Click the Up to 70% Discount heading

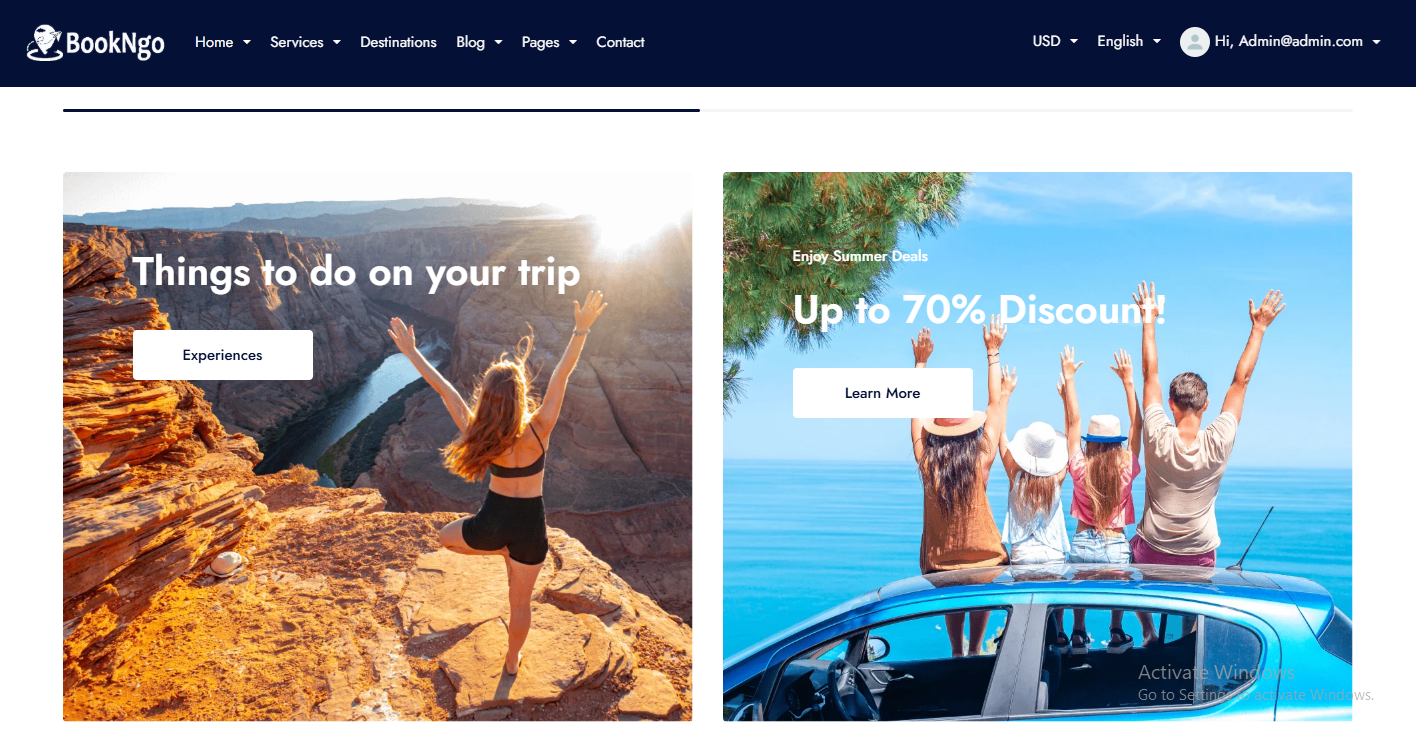click(980, 310)
